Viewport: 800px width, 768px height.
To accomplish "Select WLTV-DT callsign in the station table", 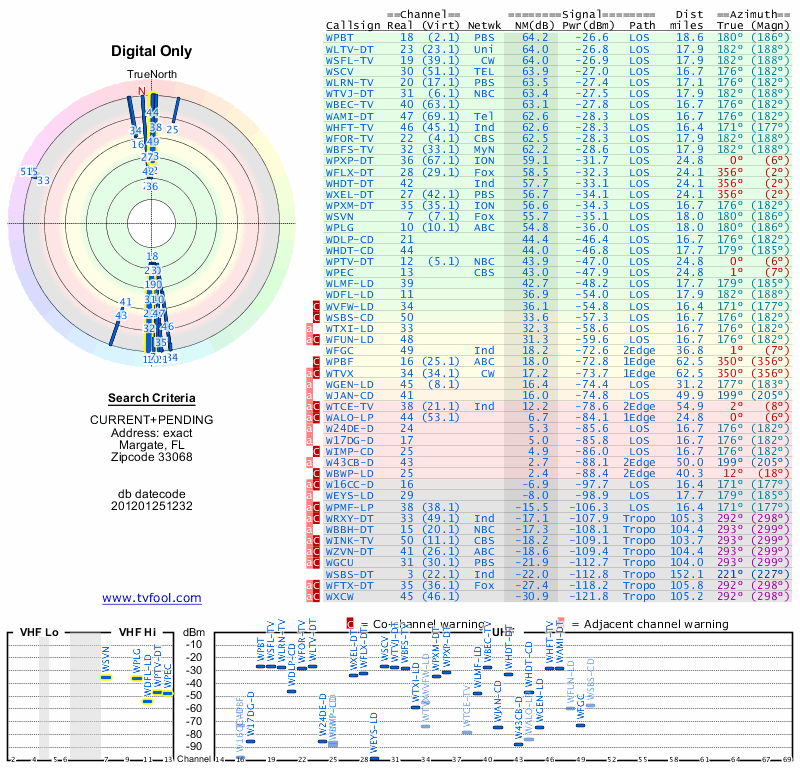I will (349, 49).
